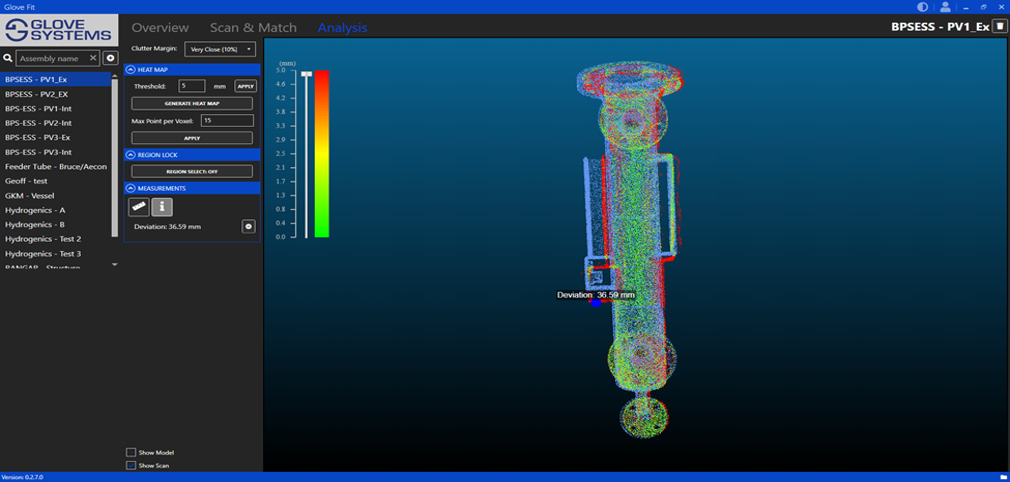Select BPSESS - PV2_EX assembly
This screenshot has width=1010, height=482.
[x=55, y=94]
